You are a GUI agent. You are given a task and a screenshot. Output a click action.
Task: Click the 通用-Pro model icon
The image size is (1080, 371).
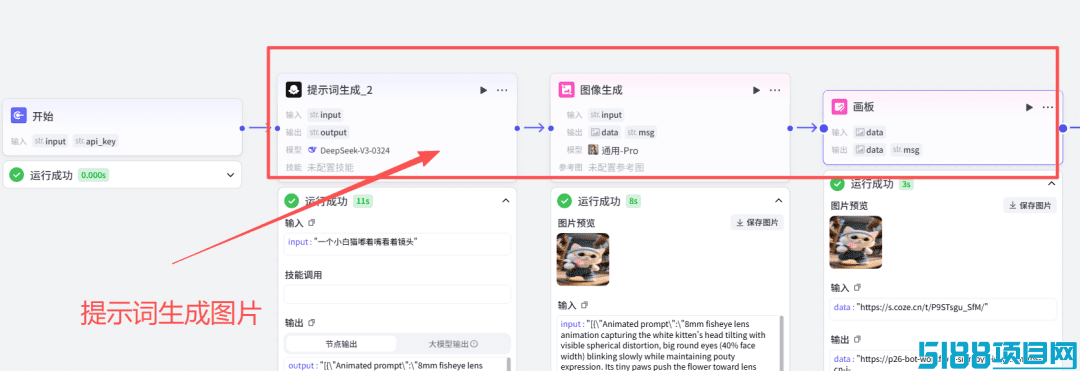592,150
